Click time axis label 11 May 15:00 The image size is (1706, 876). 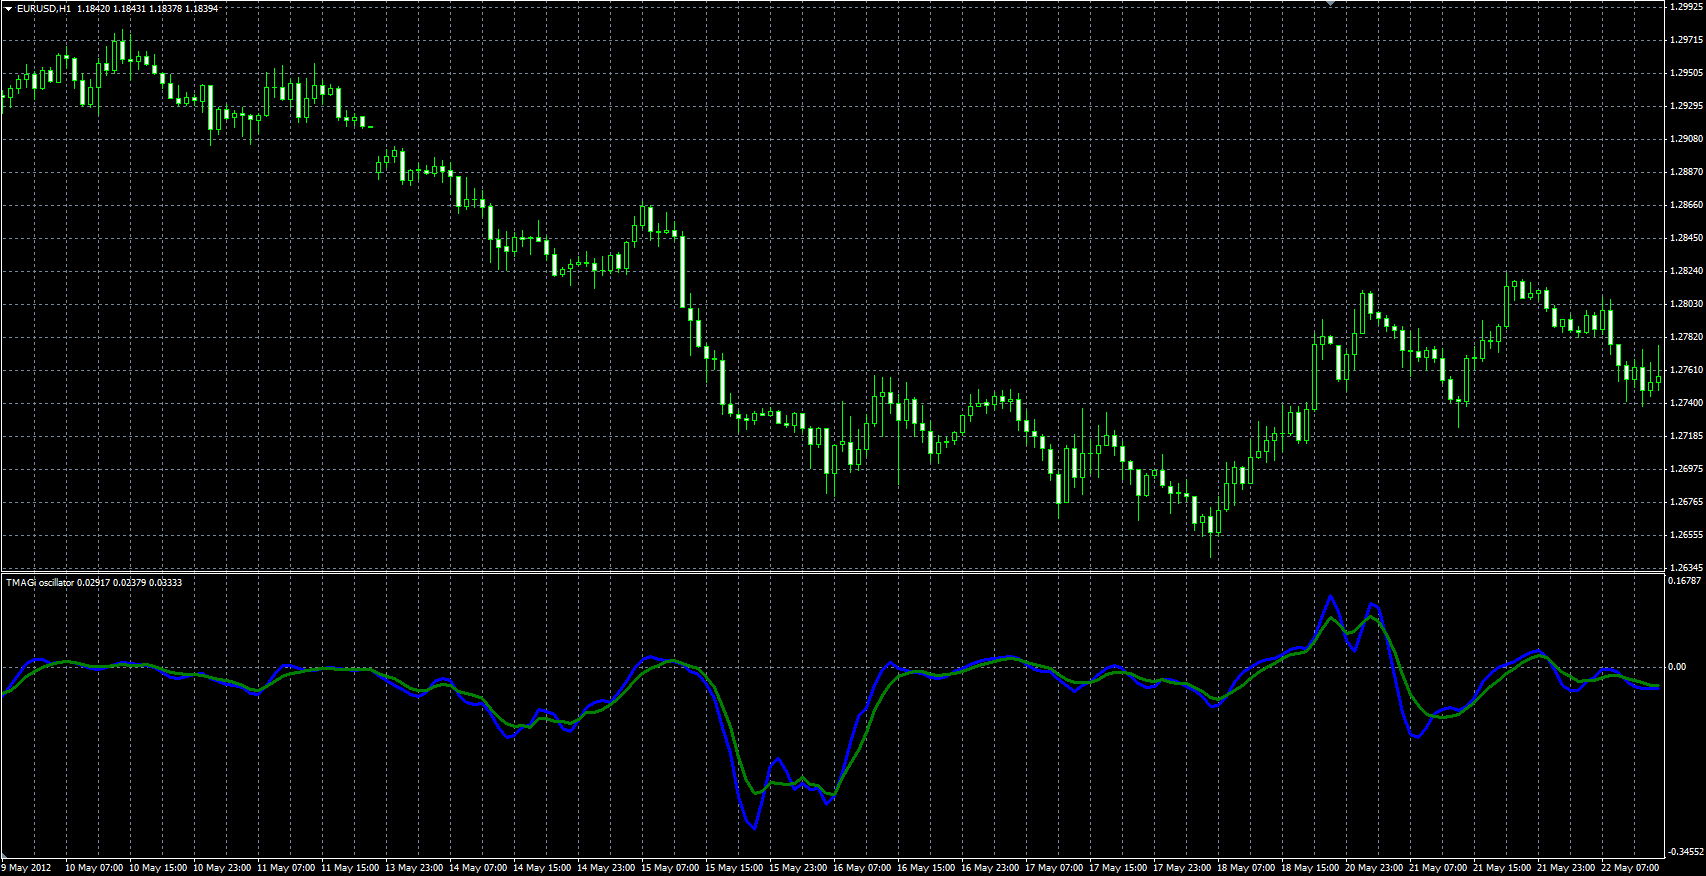(350, 868)
